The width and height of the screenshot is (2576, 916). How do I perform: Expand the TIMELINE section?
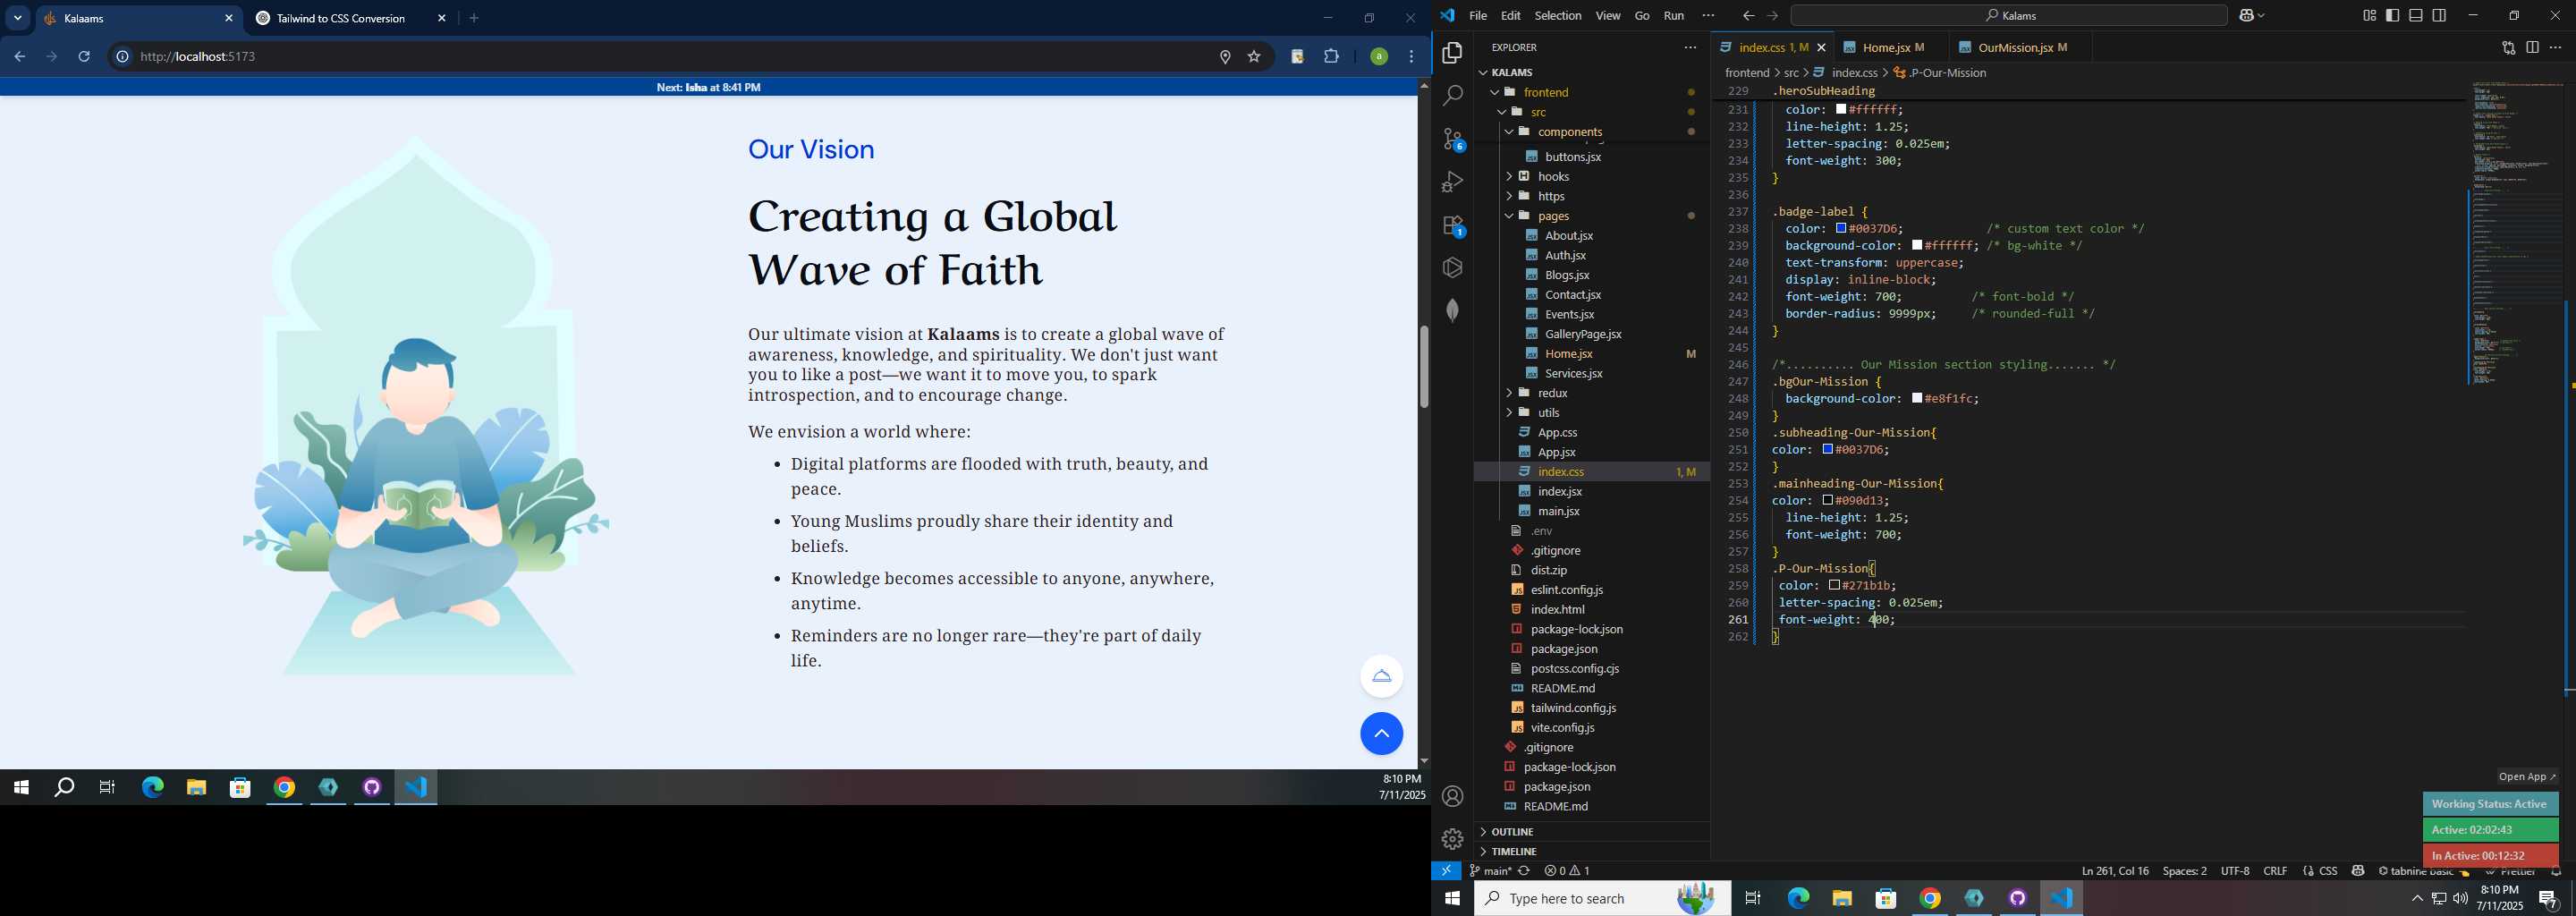tap(1591, 851)
